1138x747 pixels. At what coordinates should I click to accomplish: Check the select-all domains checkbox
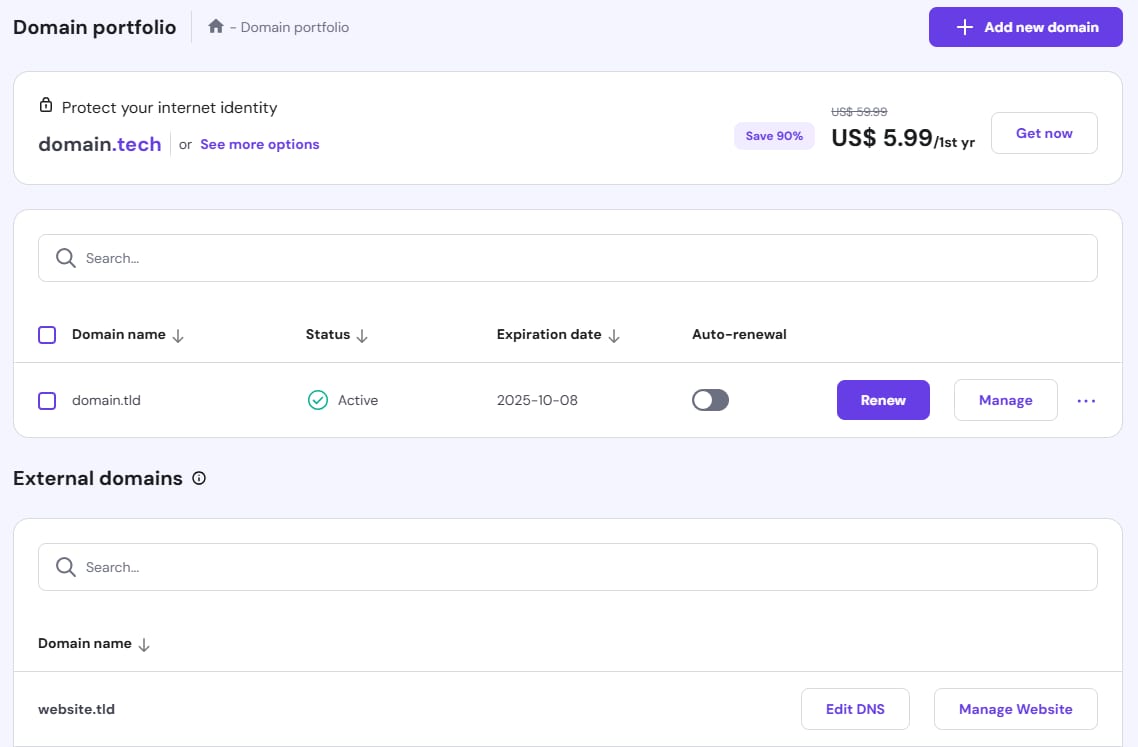pyautogui.click(x=47, y=335)
